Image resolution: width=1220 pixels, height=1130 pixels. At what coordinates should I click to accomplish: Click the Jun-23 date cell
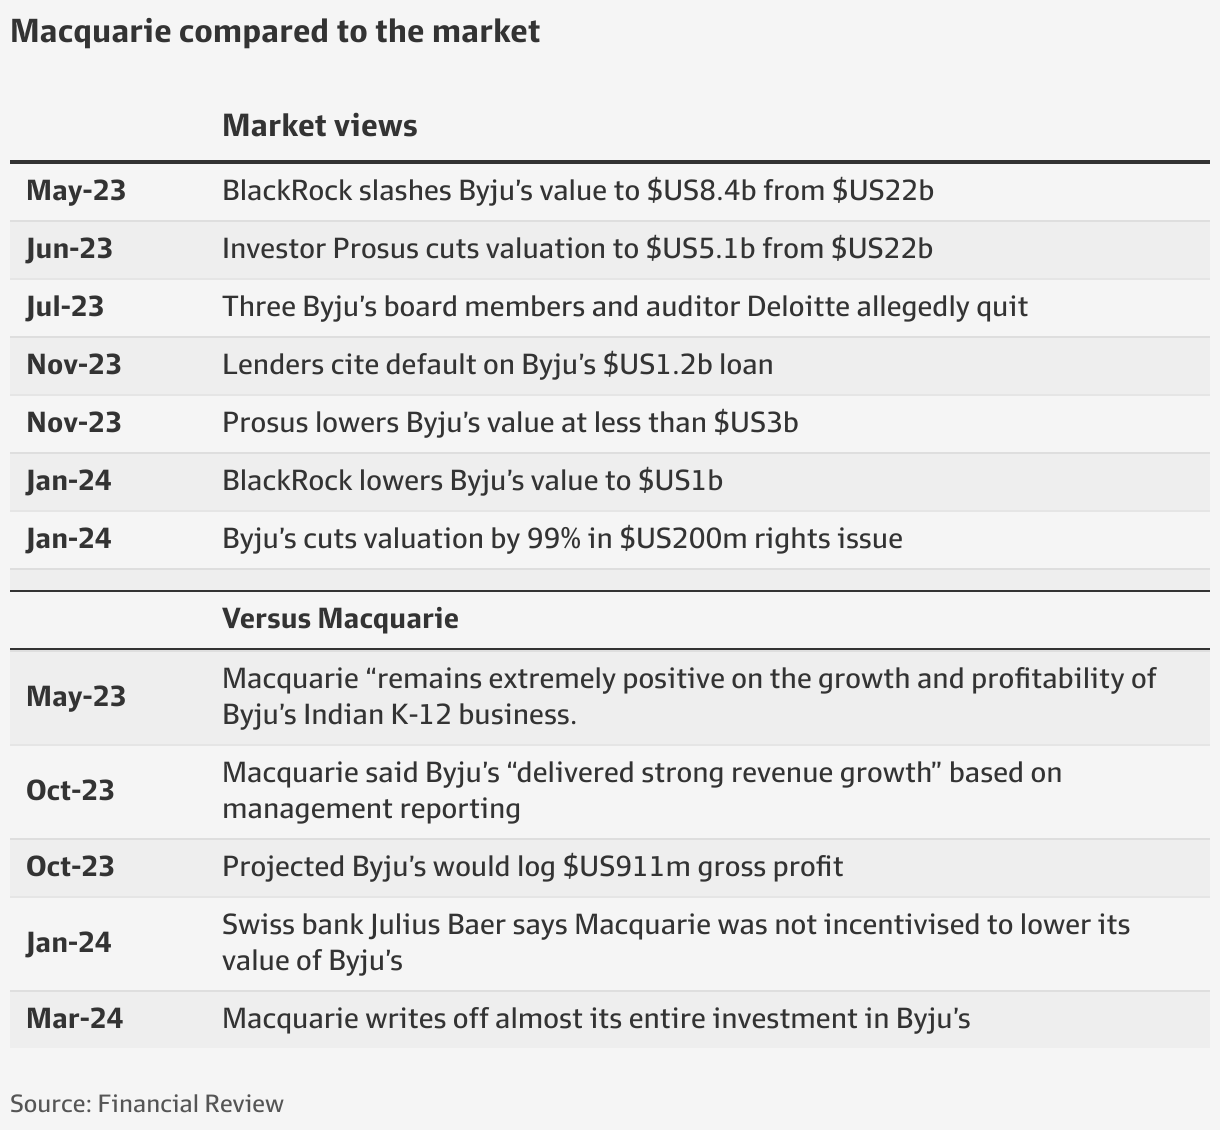69,248
